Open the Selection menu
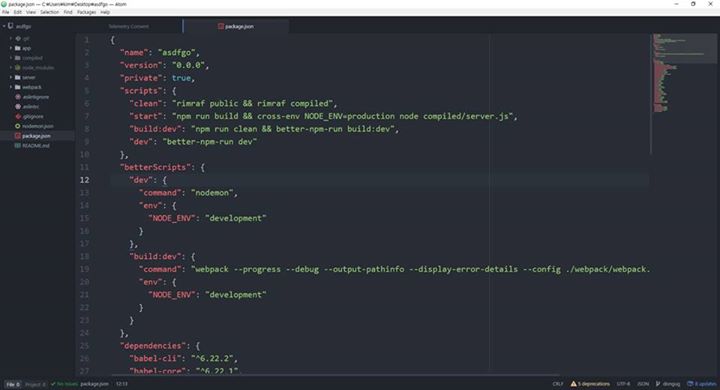 point(50,12)
